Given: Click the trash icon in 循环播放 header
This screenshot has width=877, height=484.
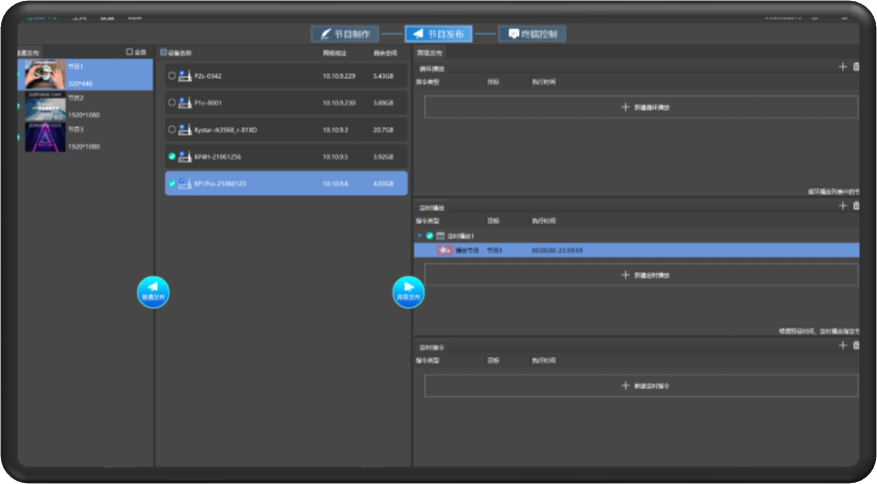Looking at the screenshot, I should pyautogui.click(x=856, y=67).
